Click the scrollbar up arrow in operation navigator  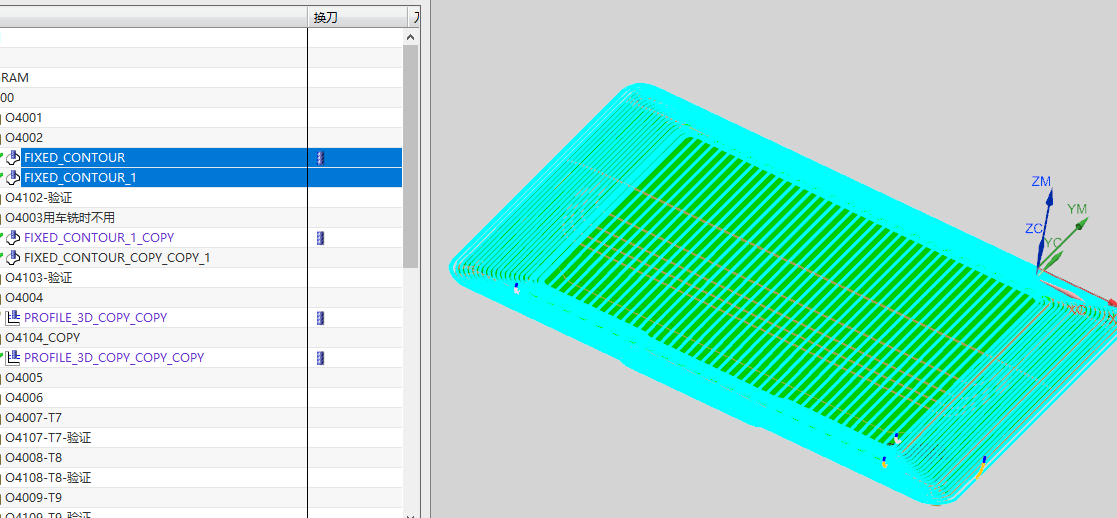pos(410,37)
